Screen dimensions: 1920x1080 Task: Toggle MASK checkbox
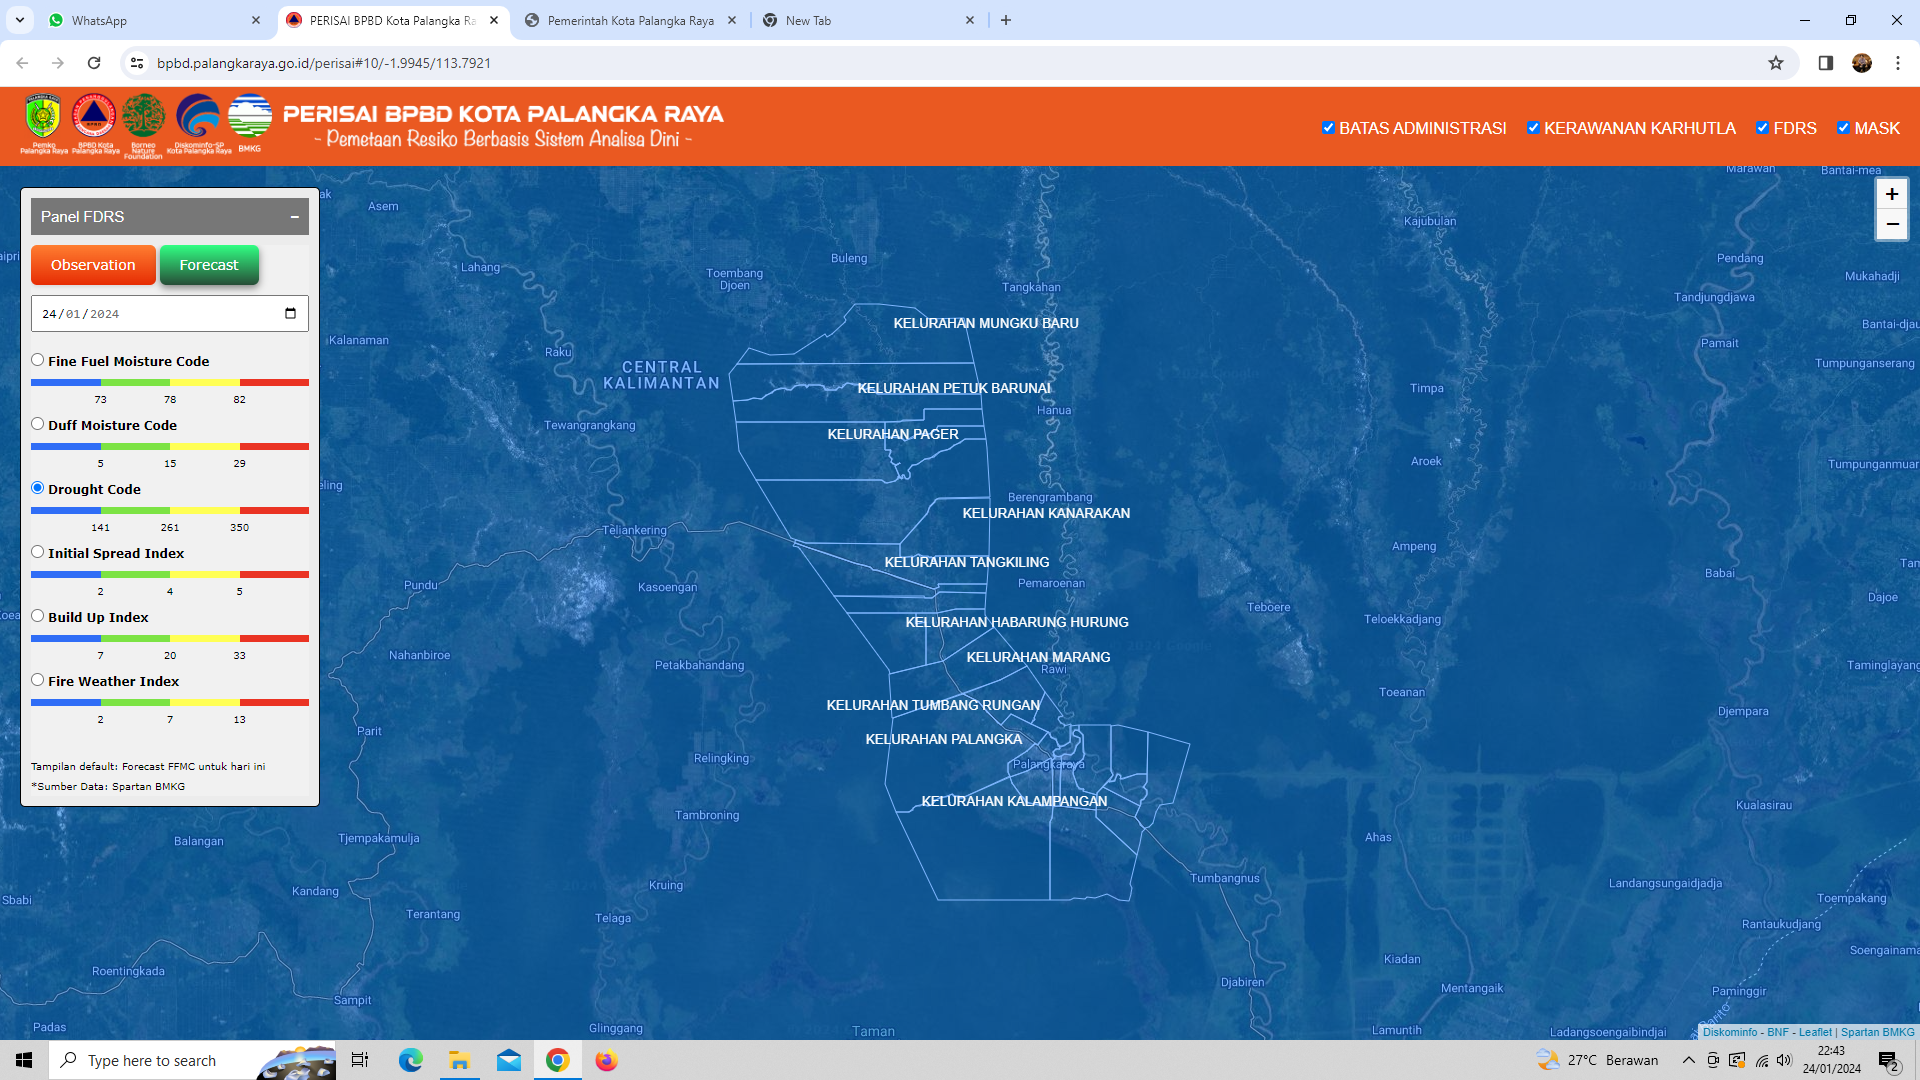click(1843, 128)
